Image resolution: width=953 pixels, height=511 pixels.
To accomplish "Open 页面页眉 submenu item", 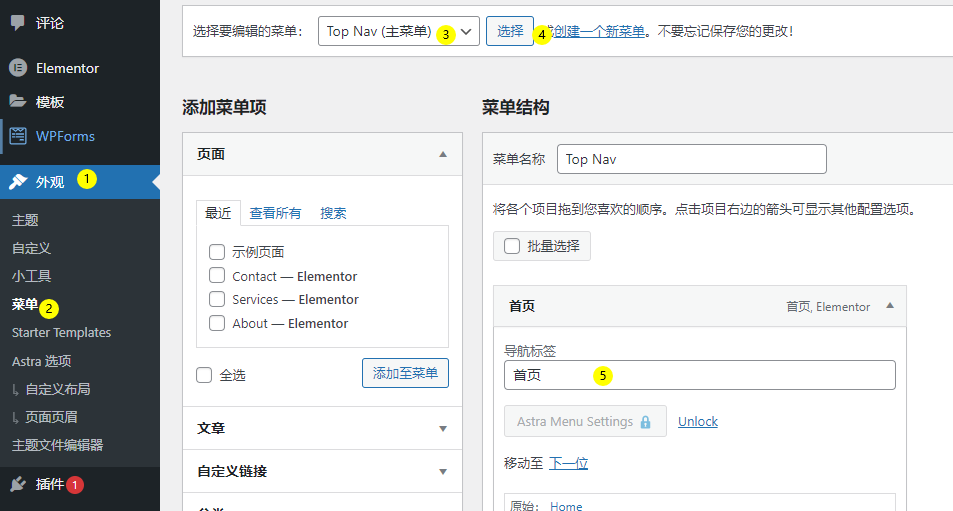I will tap(51, 417).
